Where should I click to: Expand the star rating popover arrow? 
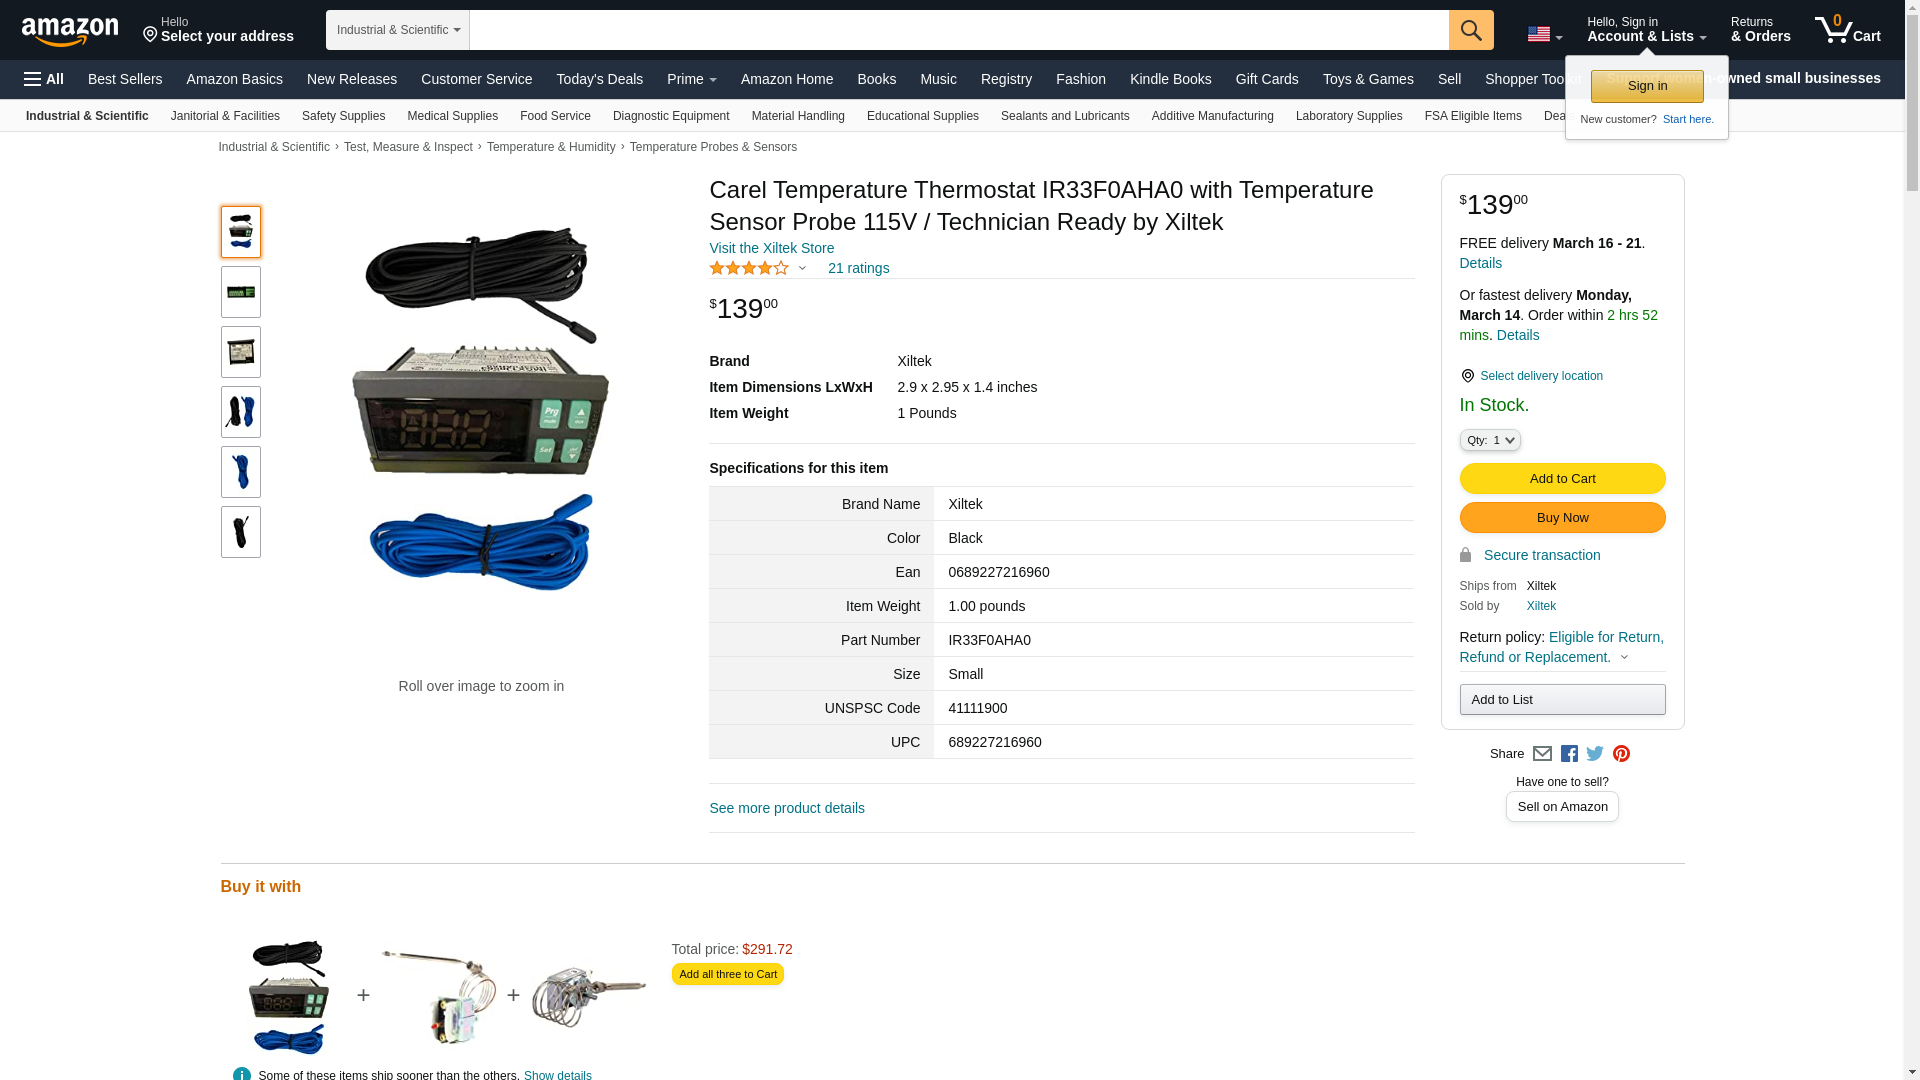coord(802,268)
